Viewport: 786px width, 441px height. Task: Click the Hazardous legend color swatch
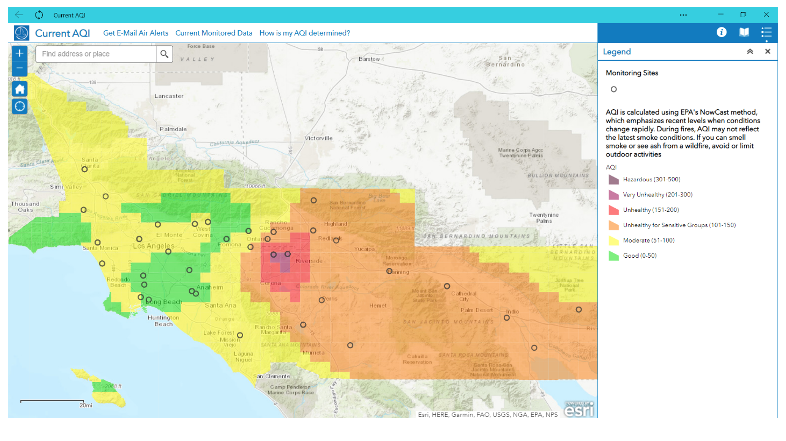pos(613,178)
